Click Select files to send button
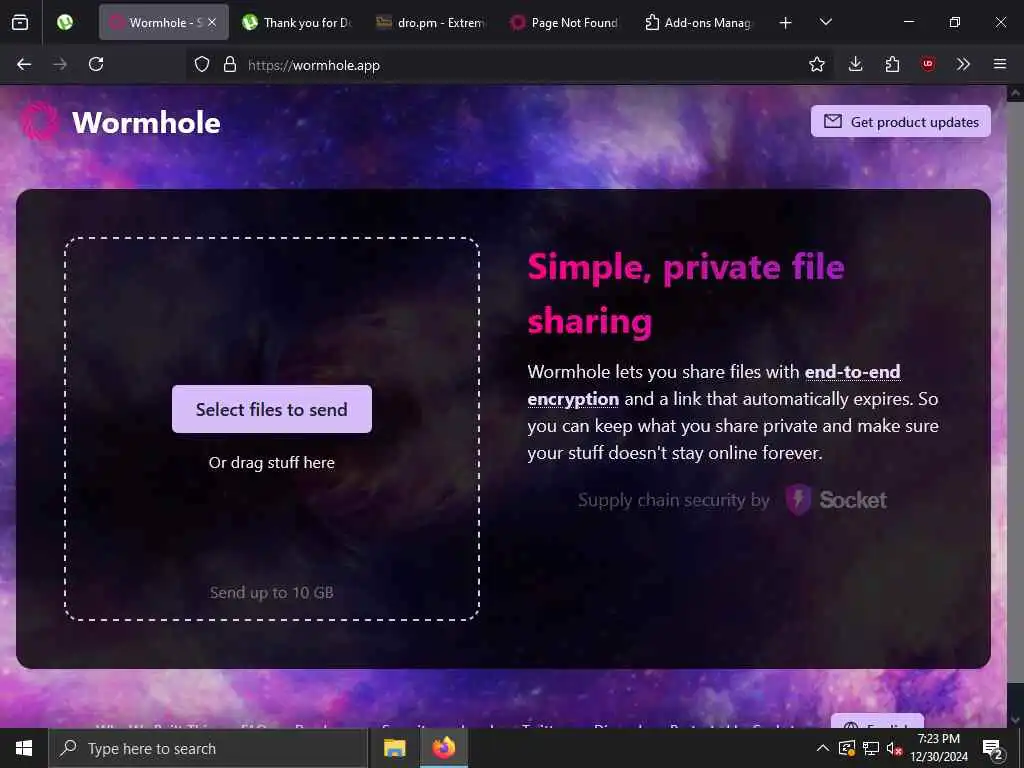This screenshot has height=768, width=1024. click(272, 409)
